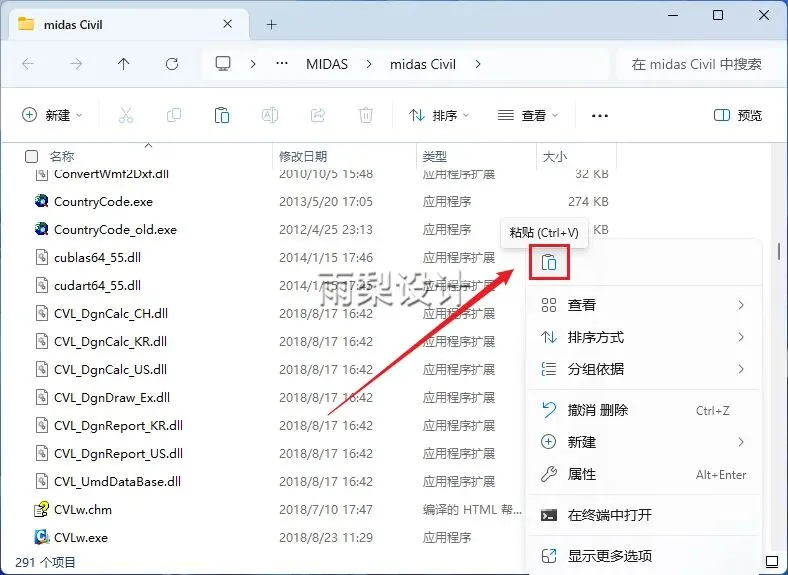Click date 2018/8/23 11:29 of CVLw.exe
Image resolution: width=788 pixels, height=575 pixels.
(326, 537)
